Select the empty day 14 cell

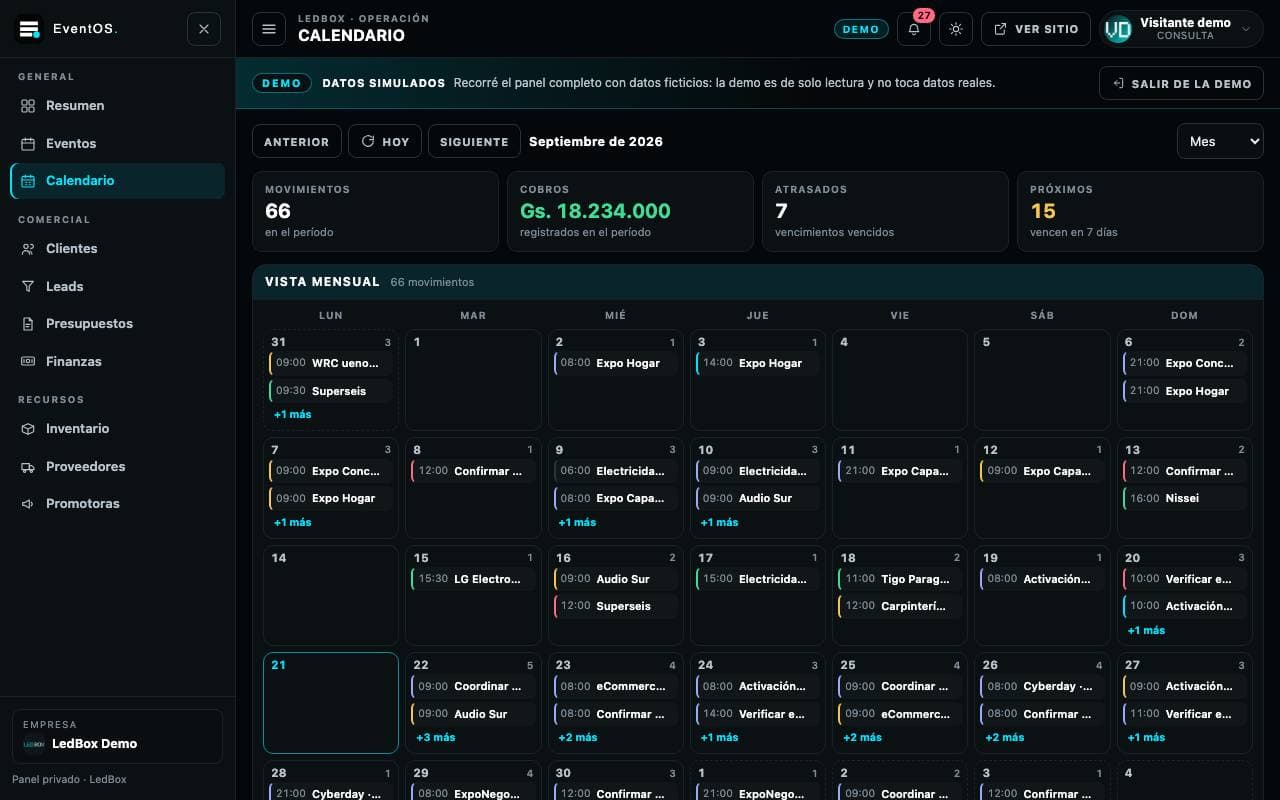coord(331,595)
